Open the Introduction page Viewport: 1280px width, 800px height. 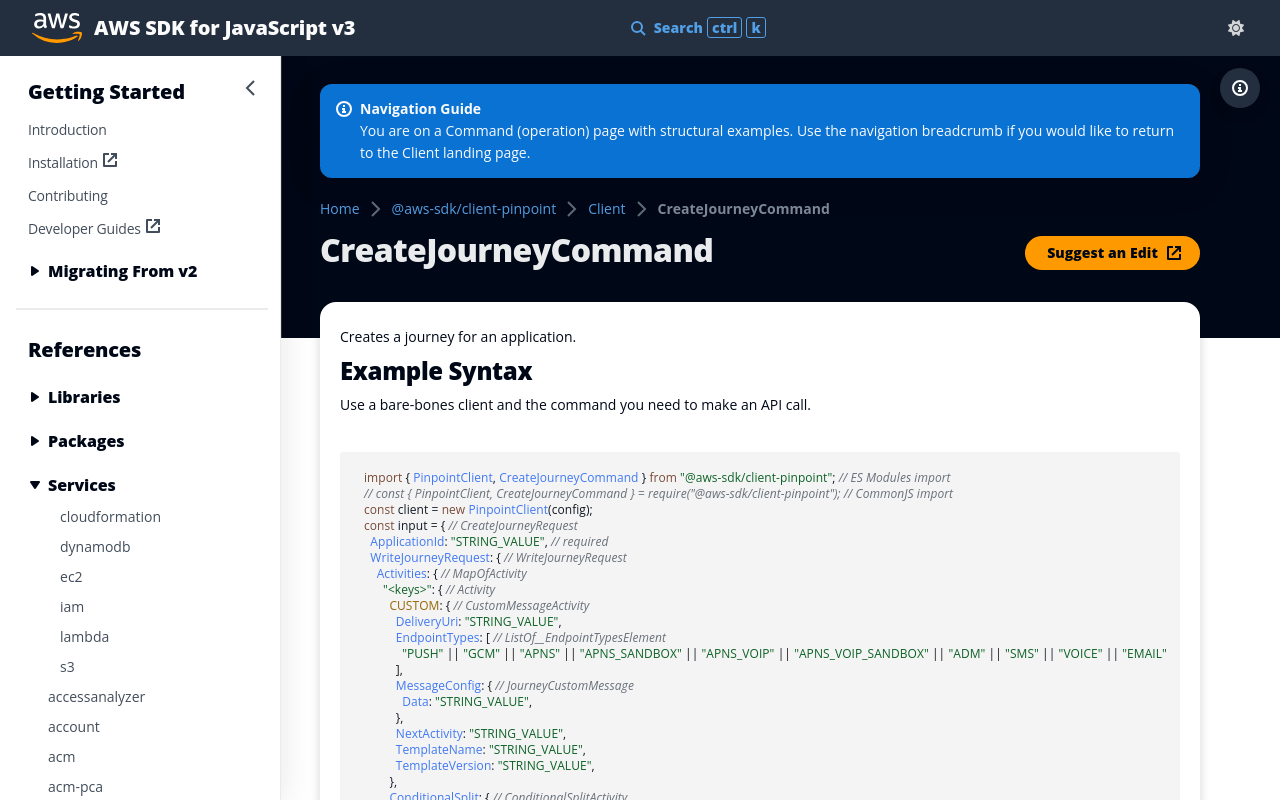pos(67,130)
